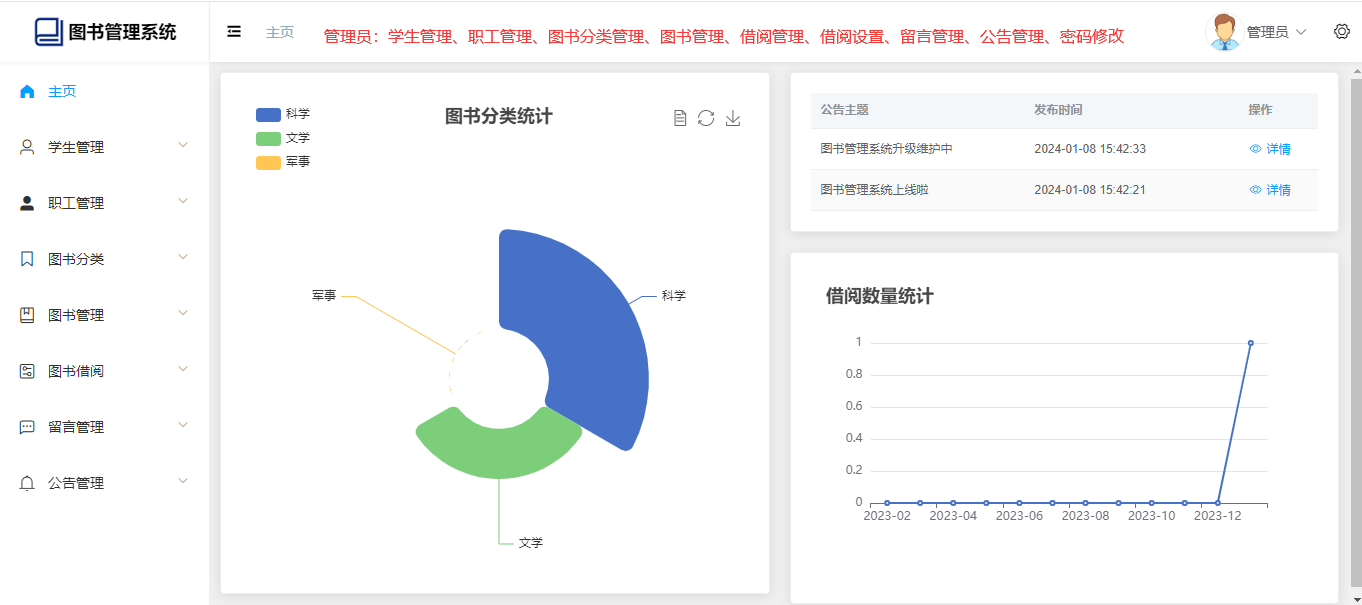1362x605 pixels.
Task: Toggle the 文学 legend series
Action: click(x=269, y=138)
